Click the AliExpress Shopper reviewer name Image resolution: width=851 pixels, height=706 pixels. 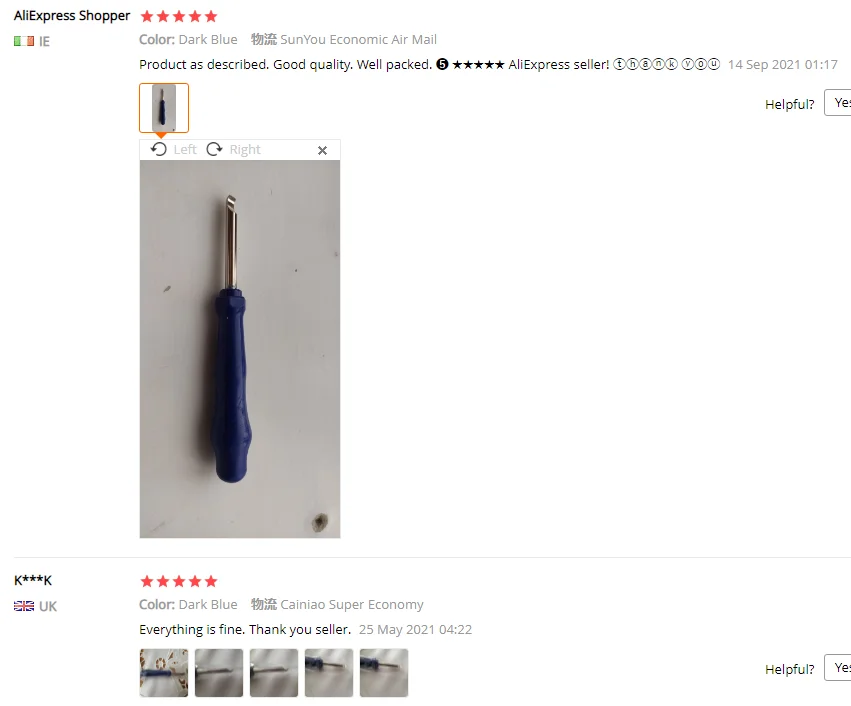[72, 16]
